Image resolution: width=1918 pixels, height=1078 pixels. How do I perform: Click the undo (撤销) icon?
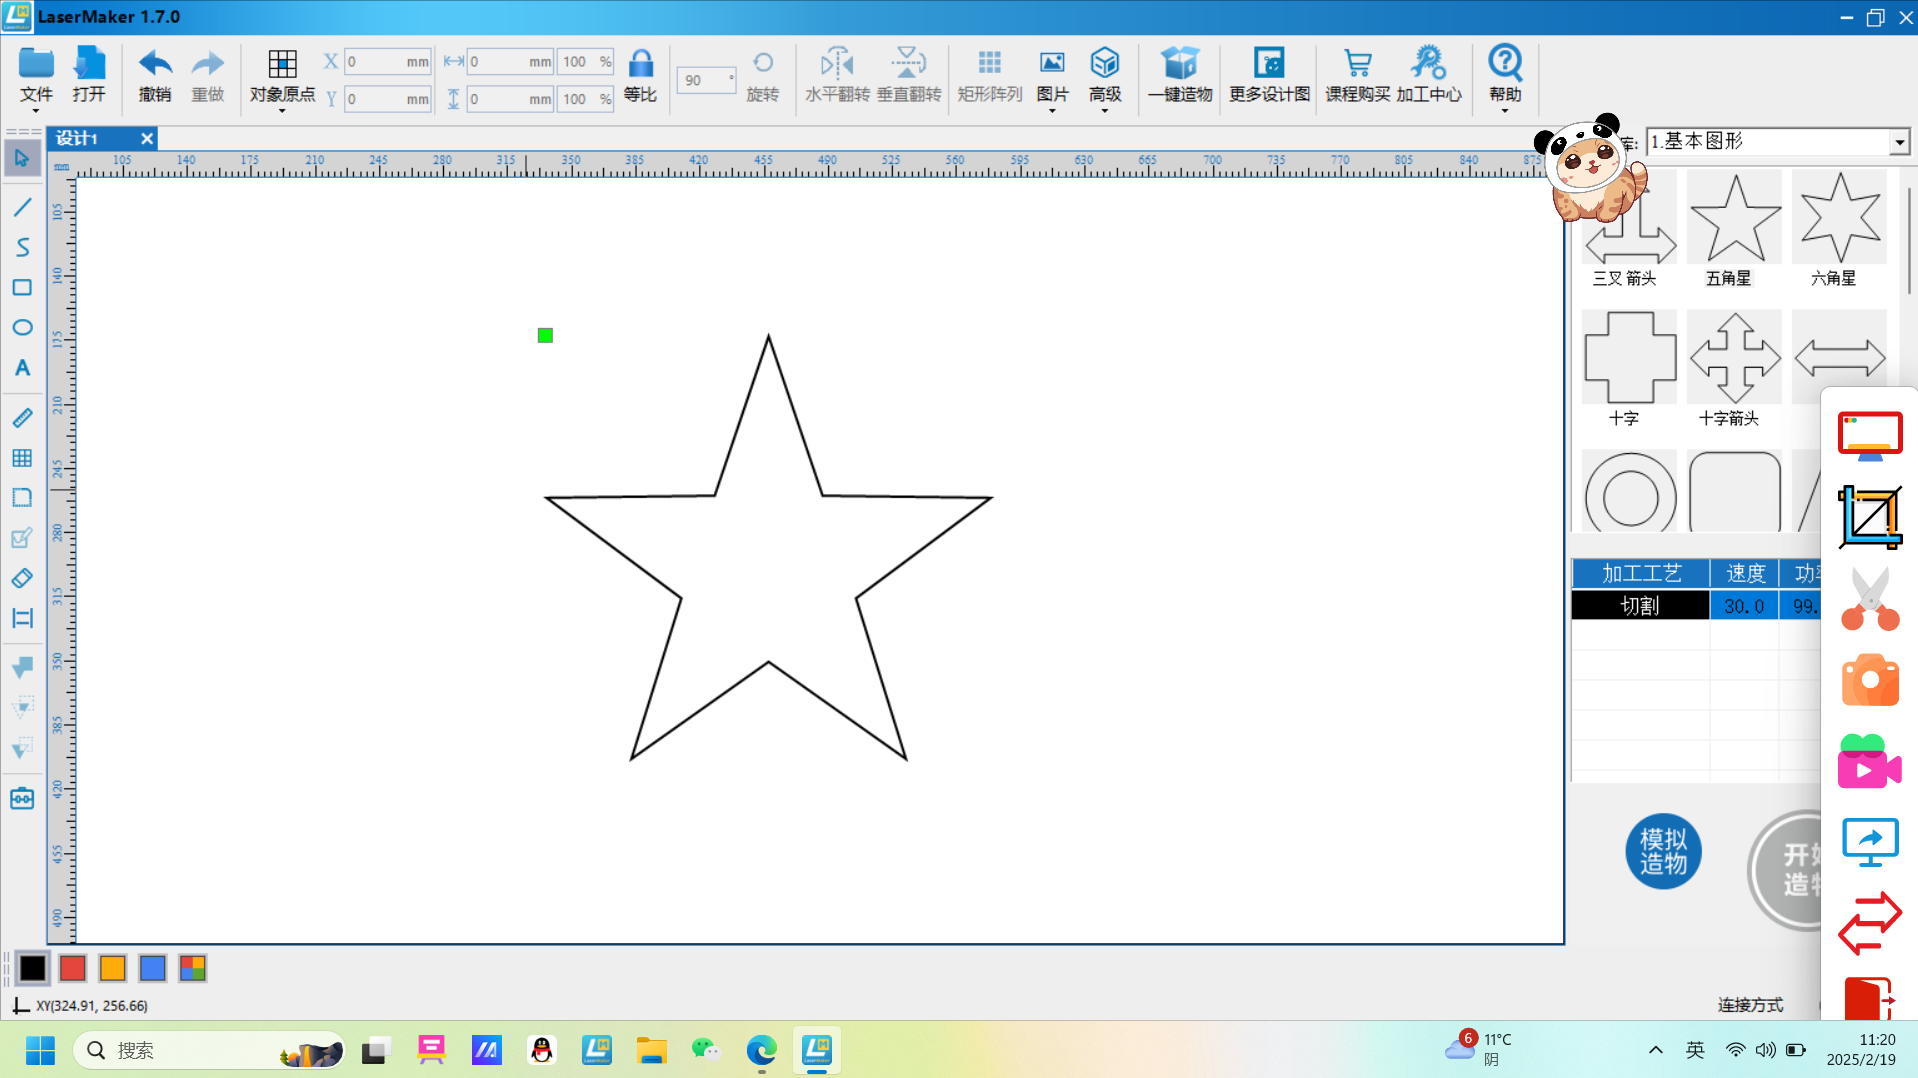coord(154,75)
